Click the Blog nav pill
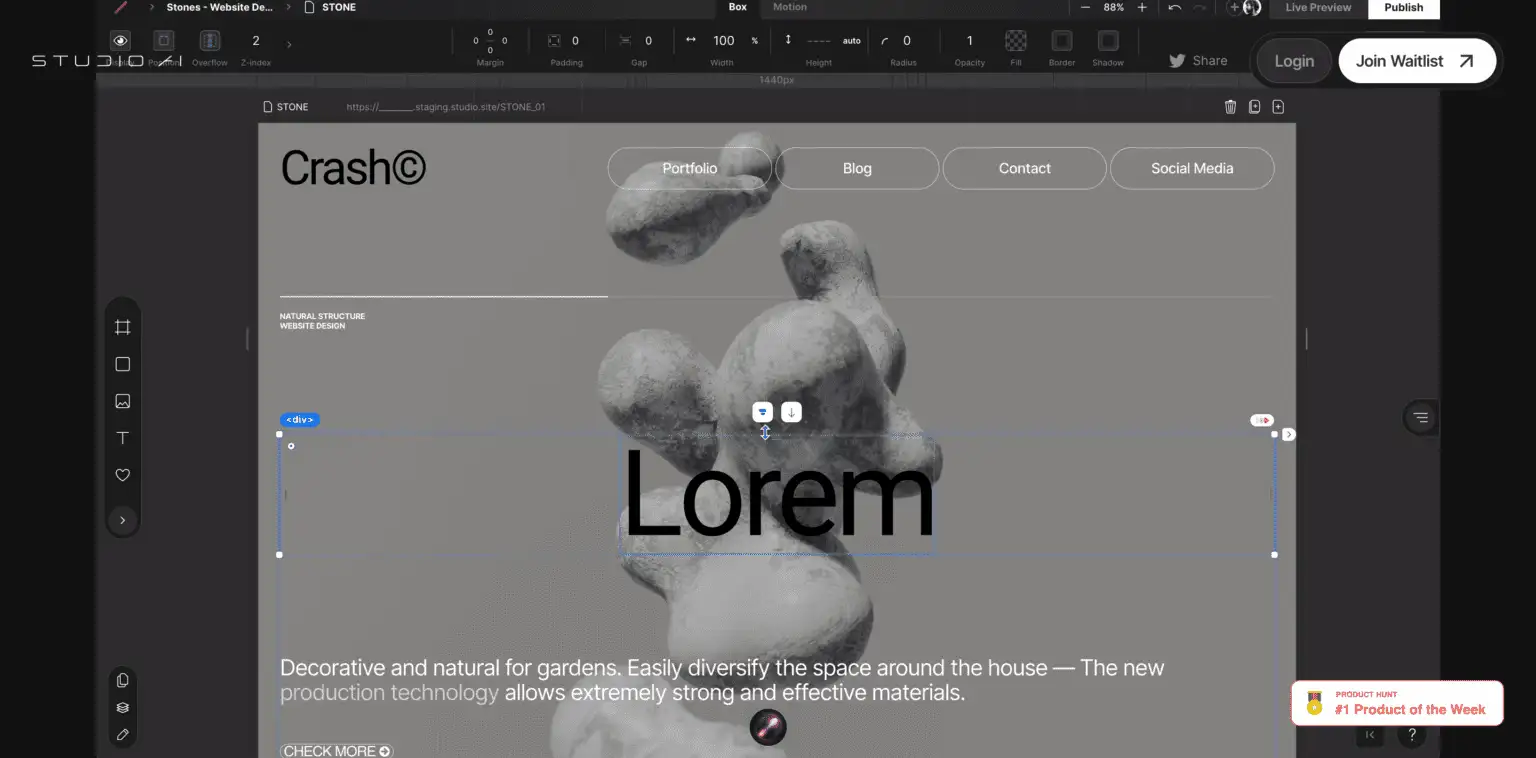 [857, 168]
